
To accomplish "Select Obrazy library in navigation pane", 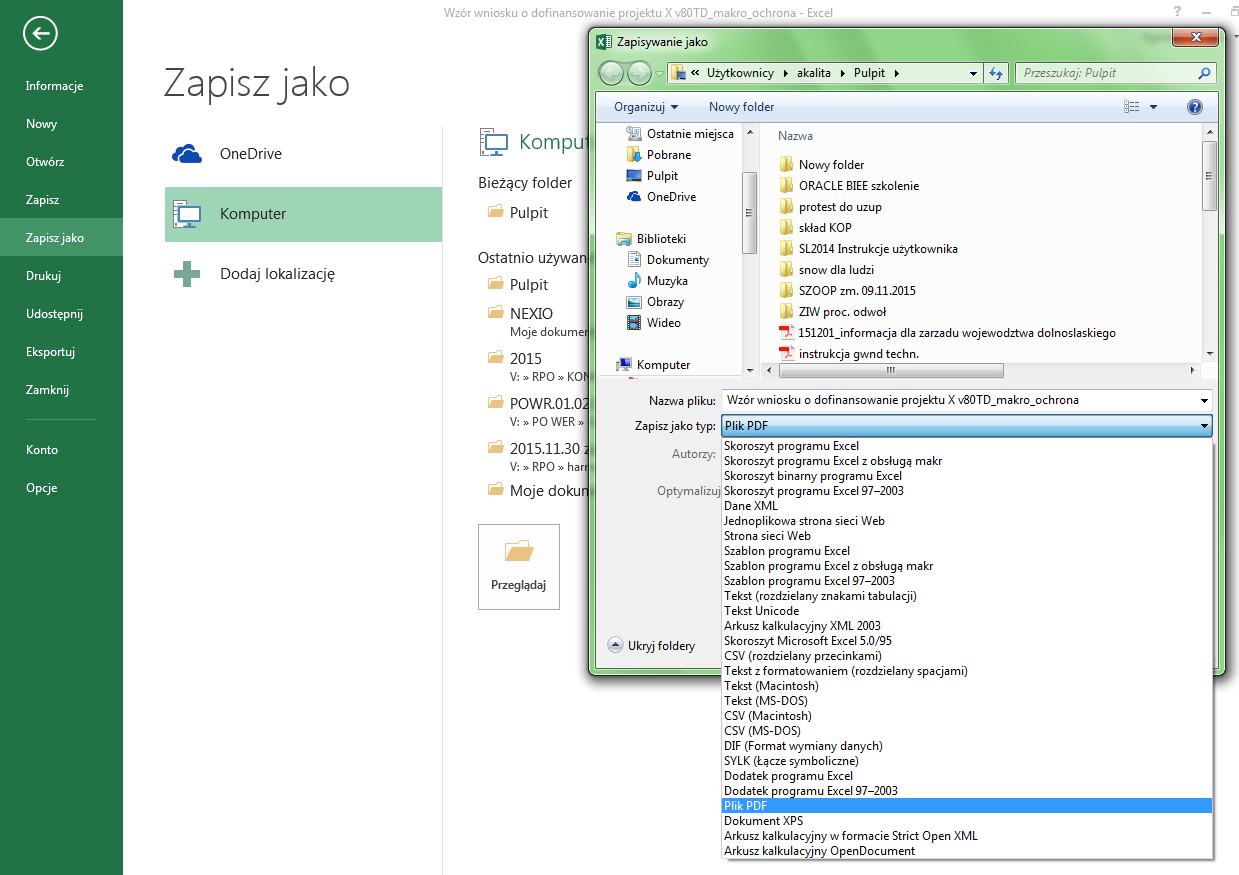I will tap(654, 302).
